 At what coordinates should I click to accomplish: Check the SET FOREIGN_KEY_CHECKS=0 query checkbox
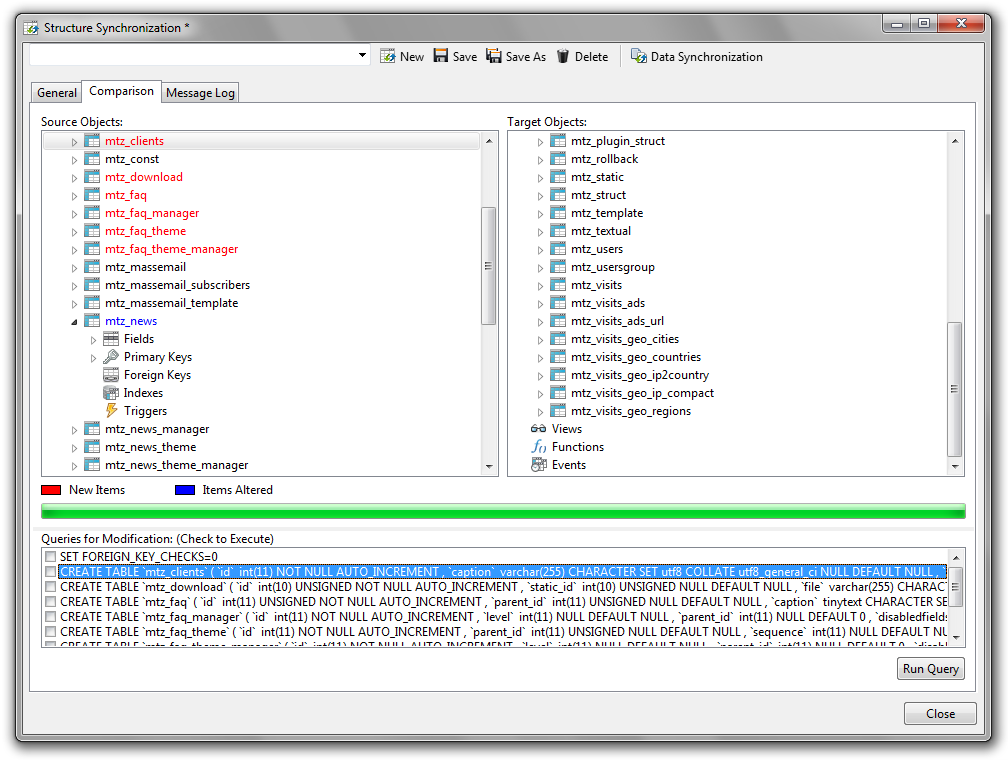tap(50, 556)
